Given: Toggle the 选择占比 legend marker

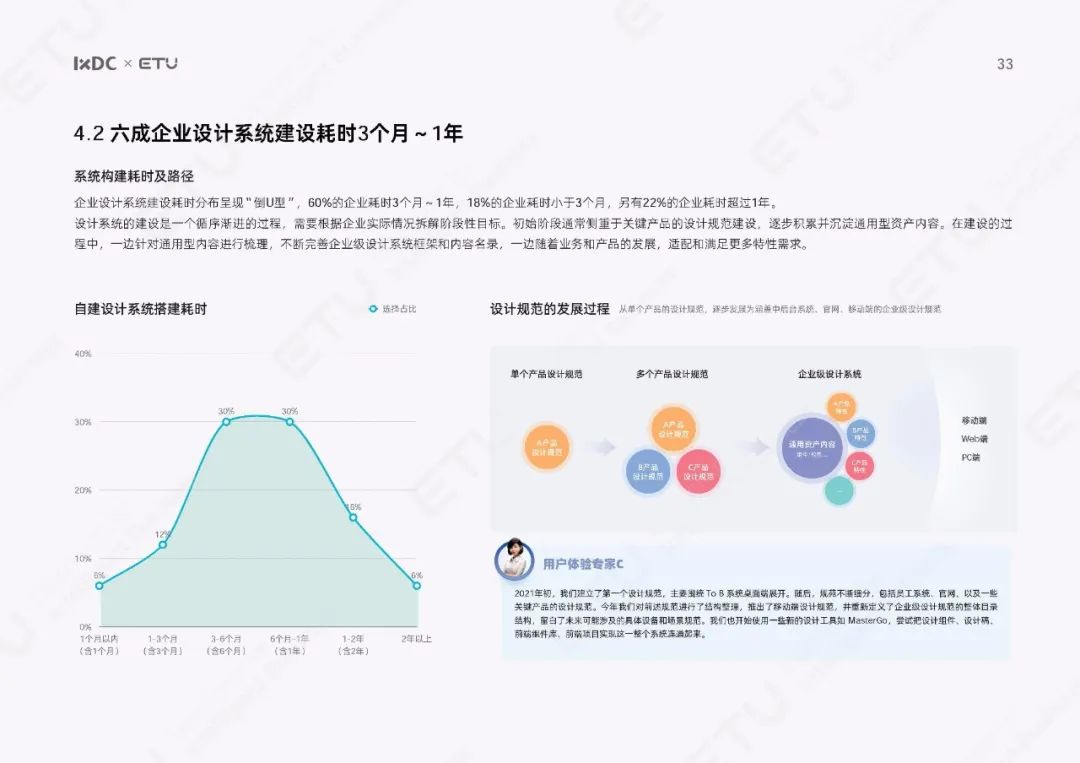Looking at the screenshot, I should [373, 309].
